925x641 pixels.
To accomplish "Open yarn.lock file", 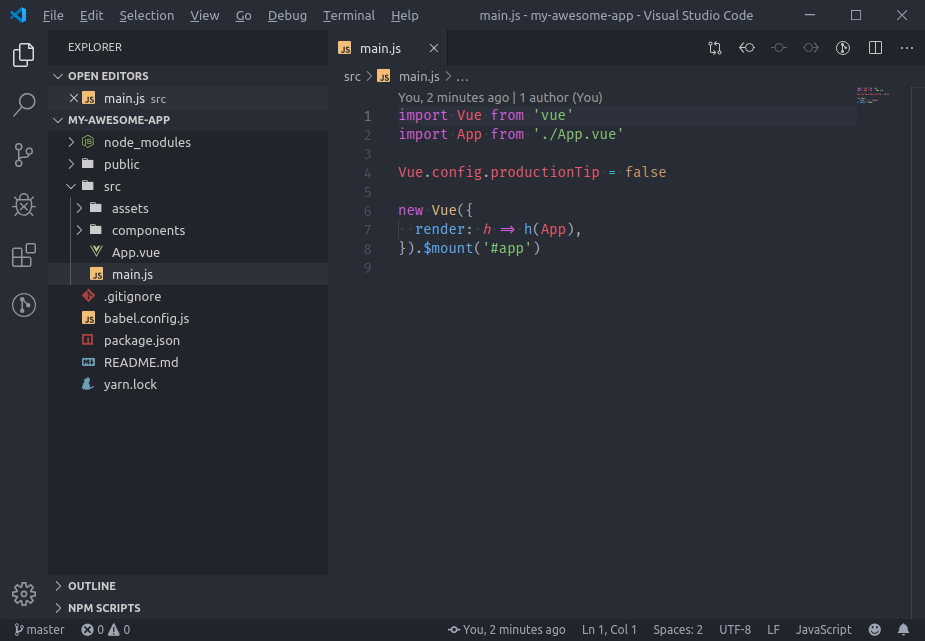I will [188, 384].
